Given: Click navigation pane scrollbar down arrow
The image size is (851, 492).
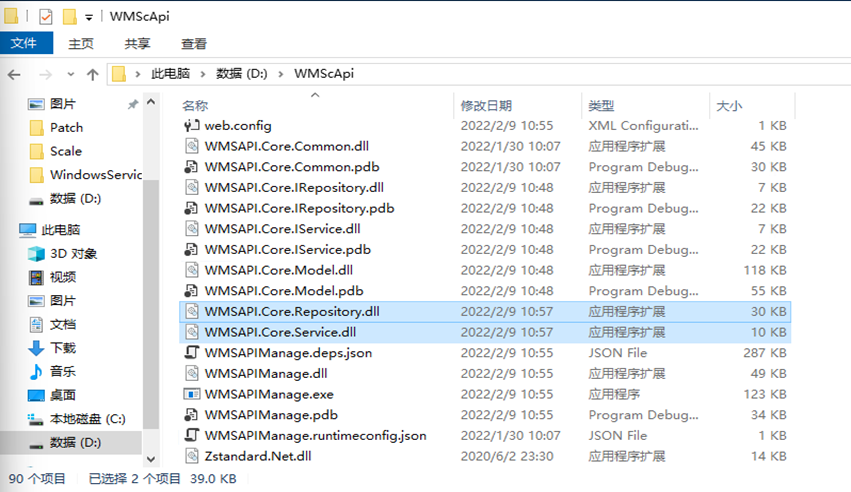Looking at the screenshot, I should 151,459.
